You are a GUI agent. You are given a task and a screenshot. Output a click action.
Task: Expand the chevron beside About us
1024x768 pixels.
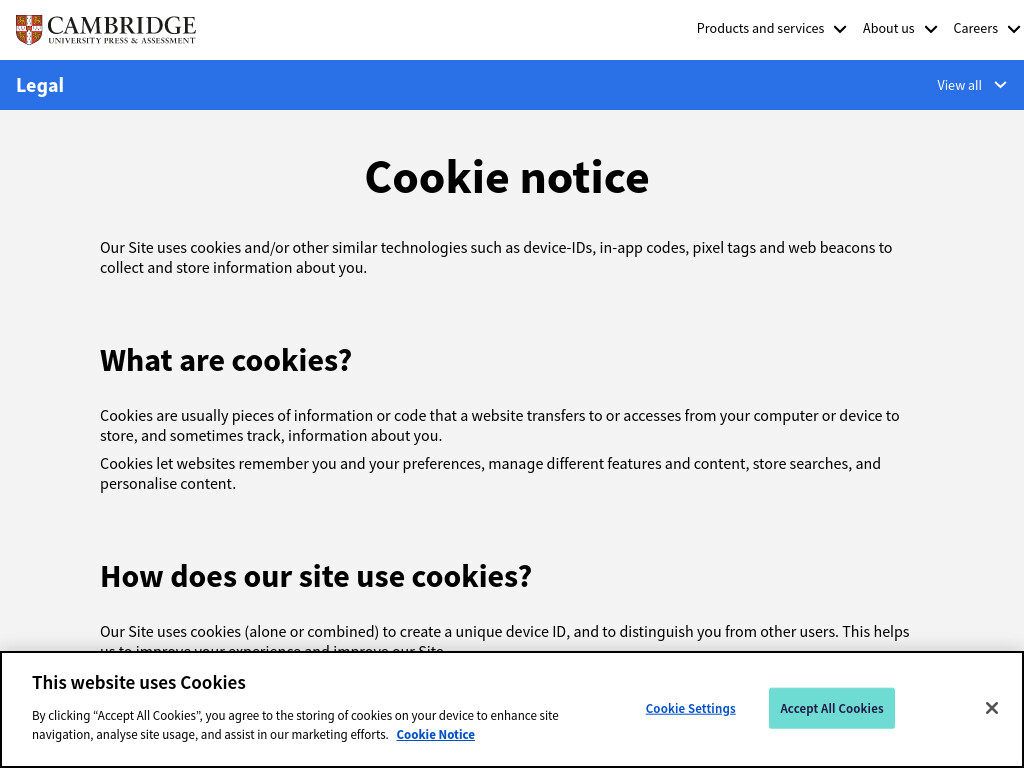coord(931,29)
